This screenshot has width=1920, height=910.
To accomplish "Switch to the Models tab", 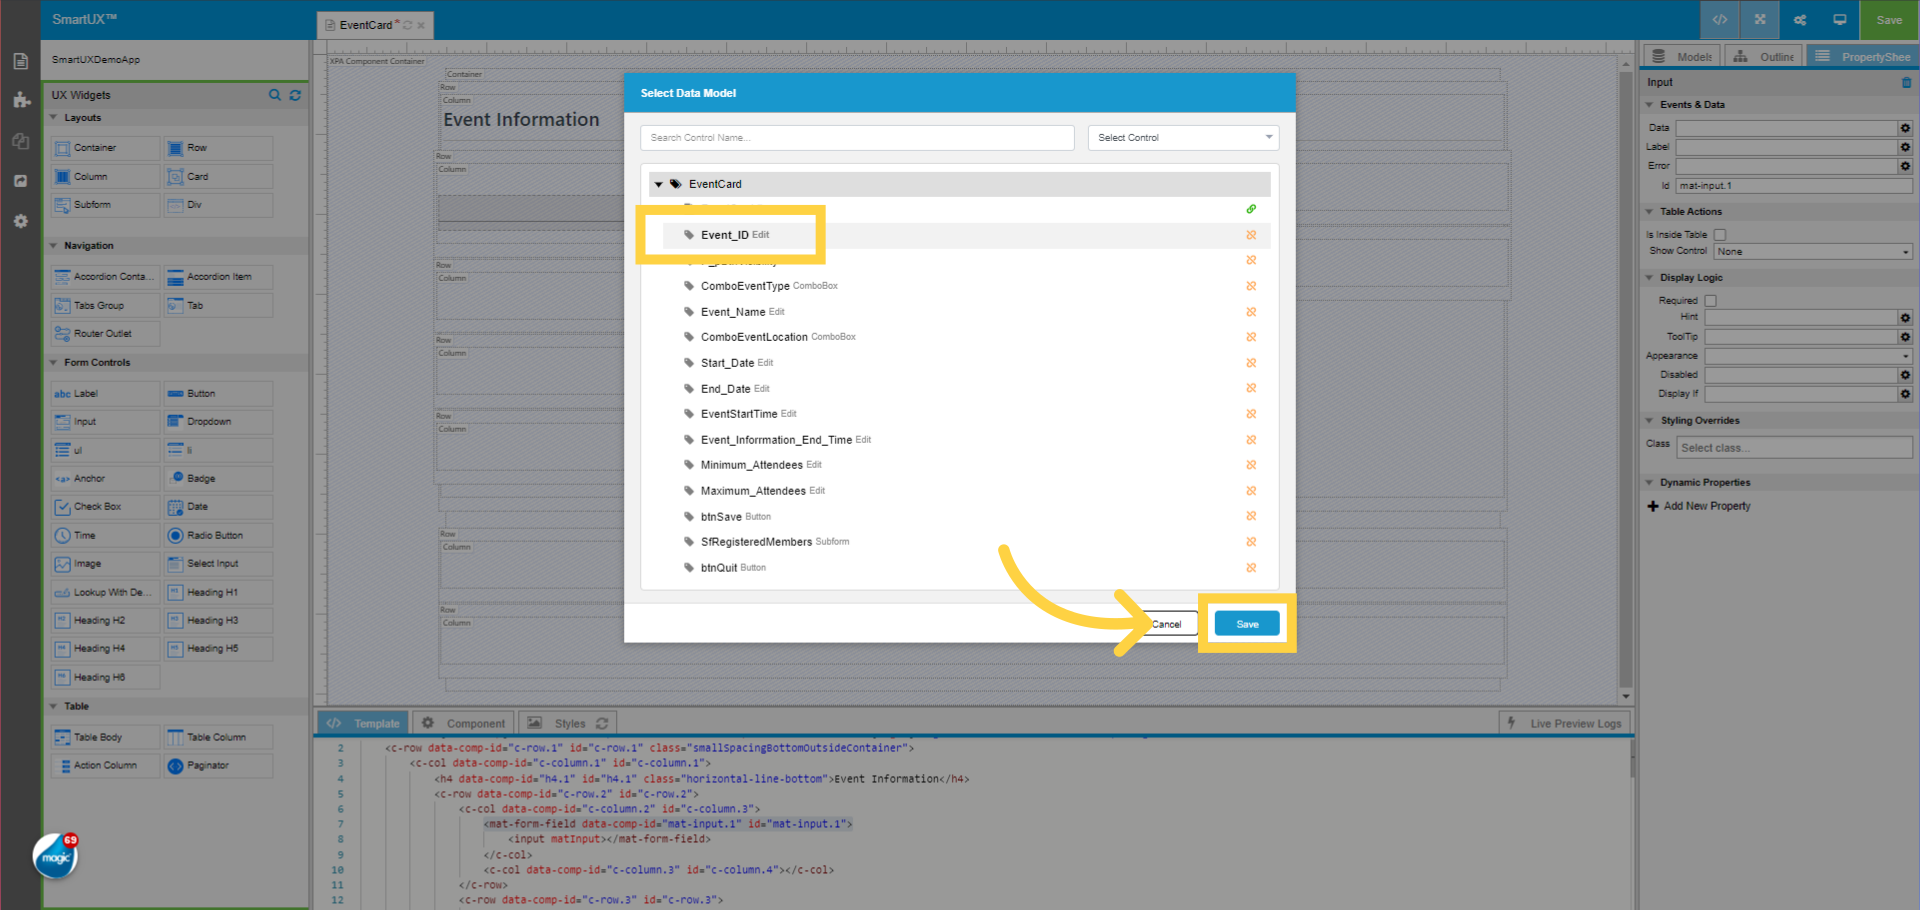I will coord(1681,56).
